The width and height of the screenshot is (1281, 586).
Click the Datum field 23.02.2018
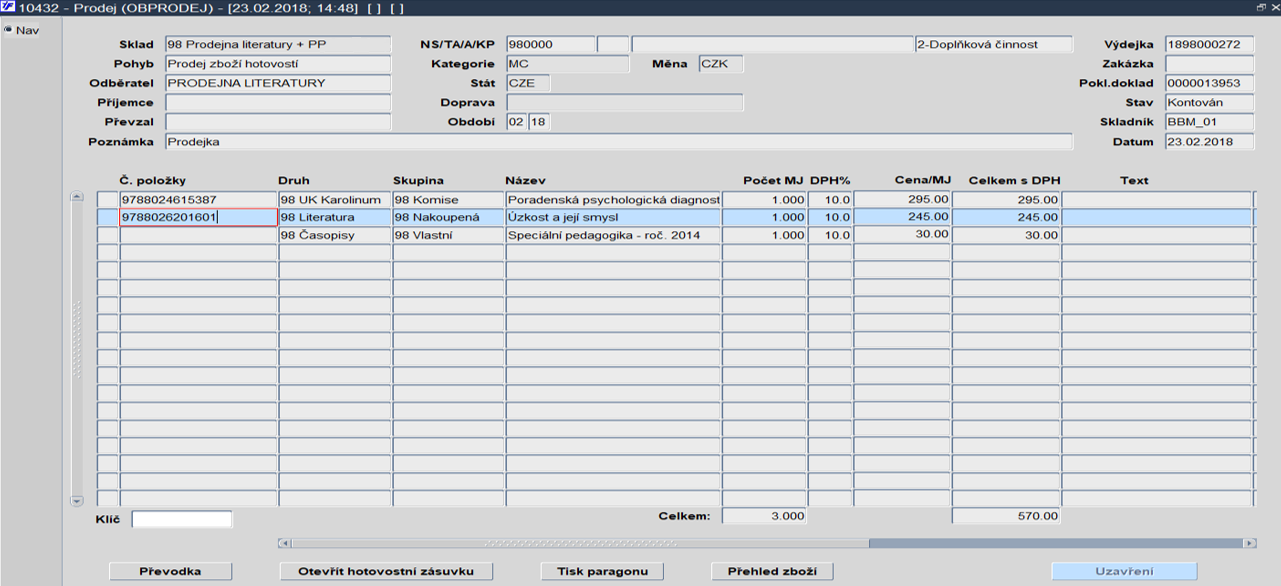click(1209, 141)
